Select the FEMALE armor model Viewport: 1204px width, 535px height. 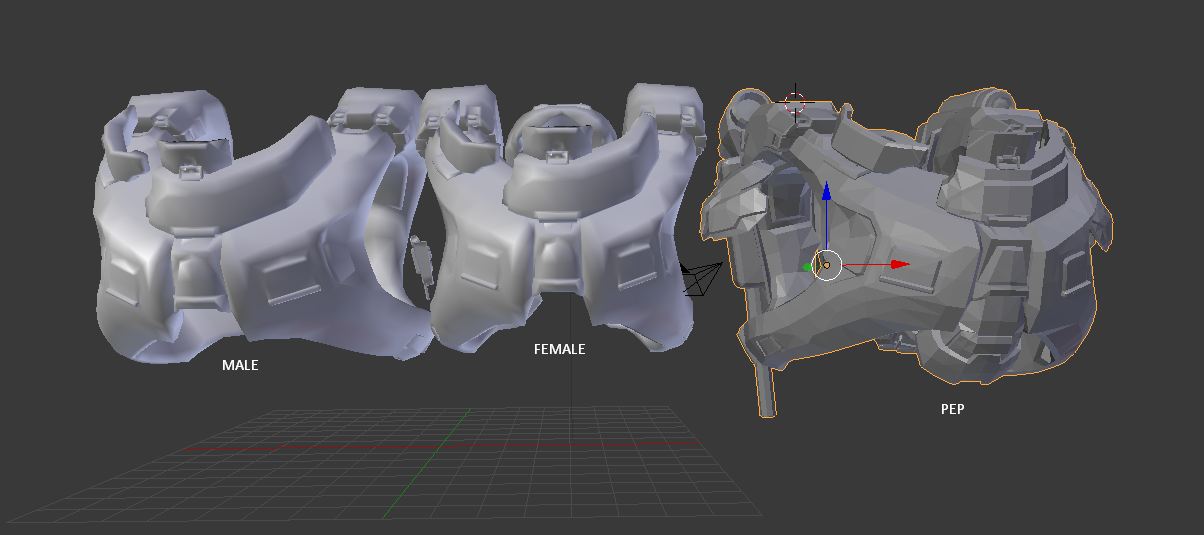(563, 220)
